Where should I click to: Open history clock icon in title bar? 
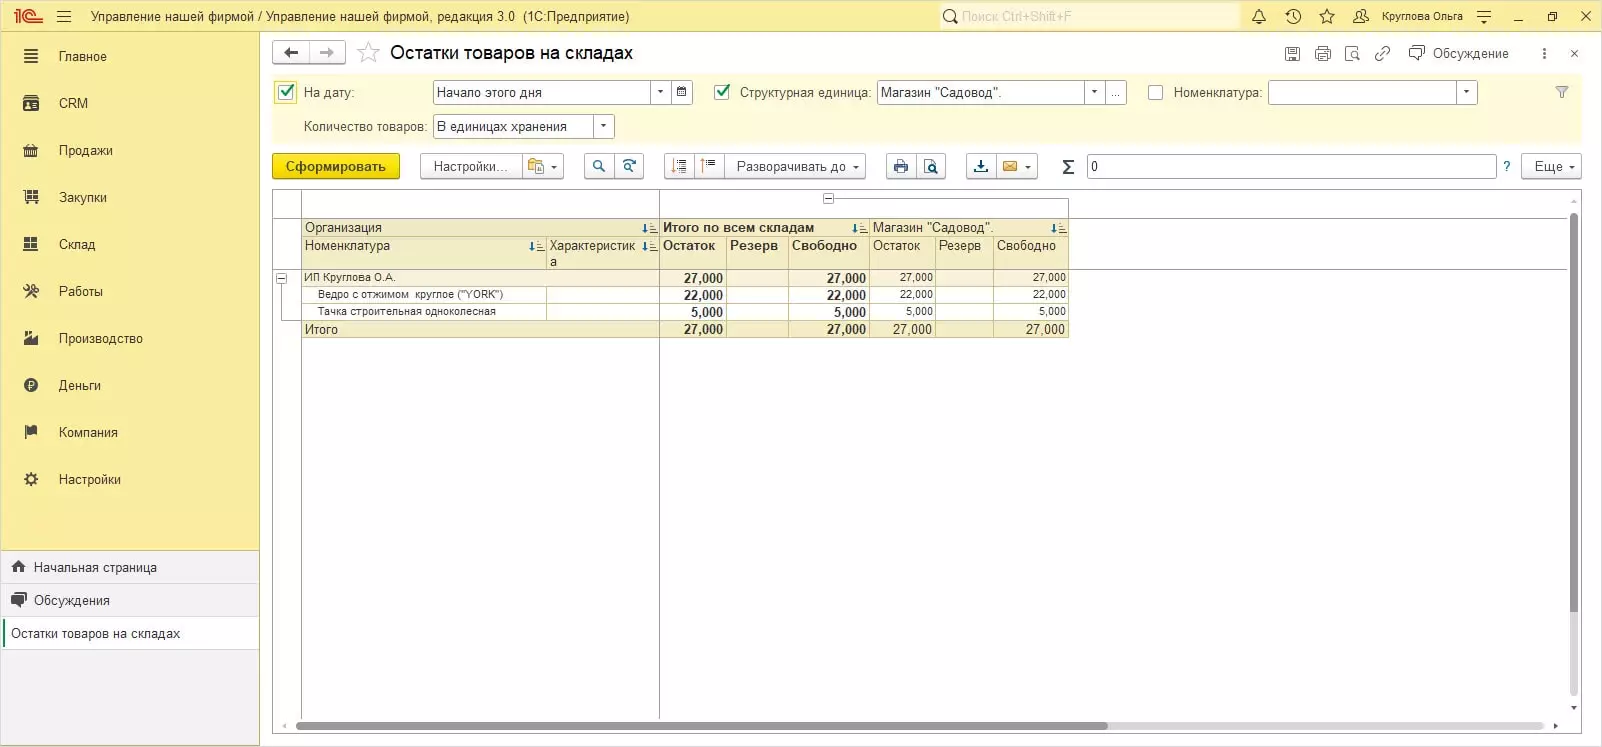click(x=1293, y=16)
